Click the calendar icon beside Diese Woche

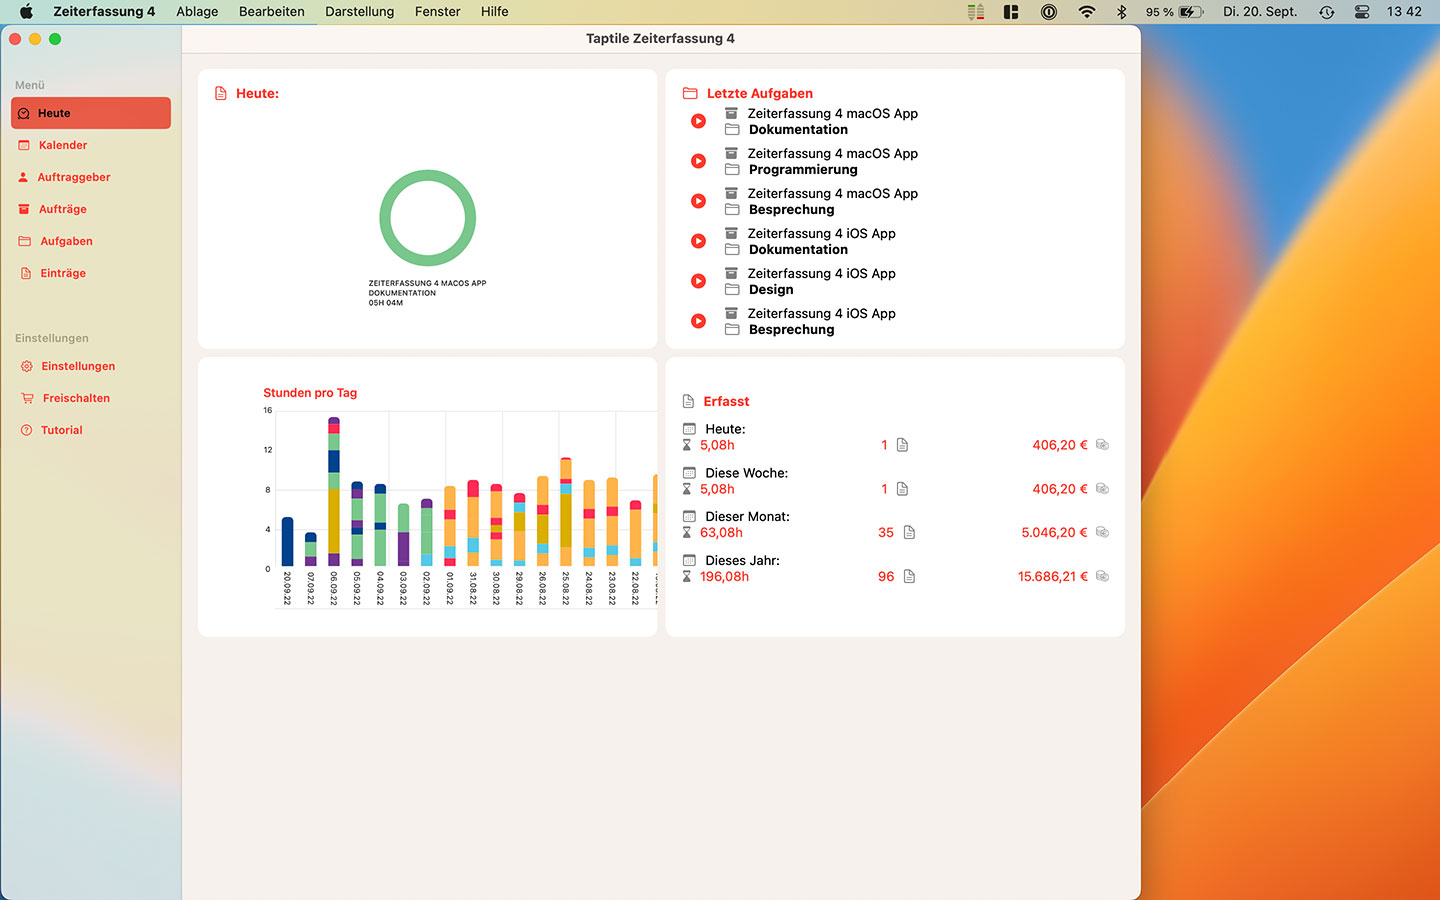click(x=689, y=473)
